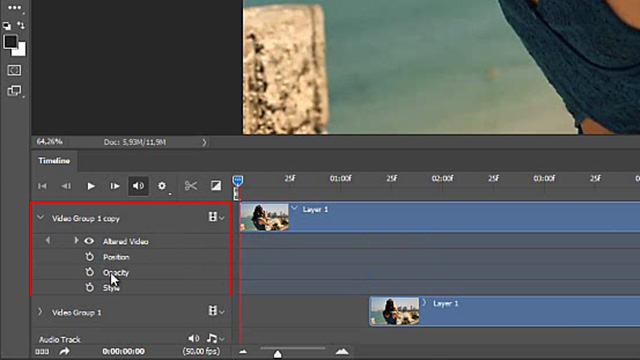Step back to the previous frame
The height and width of the screenshot is (360, 640).
(x=66, y=186)
